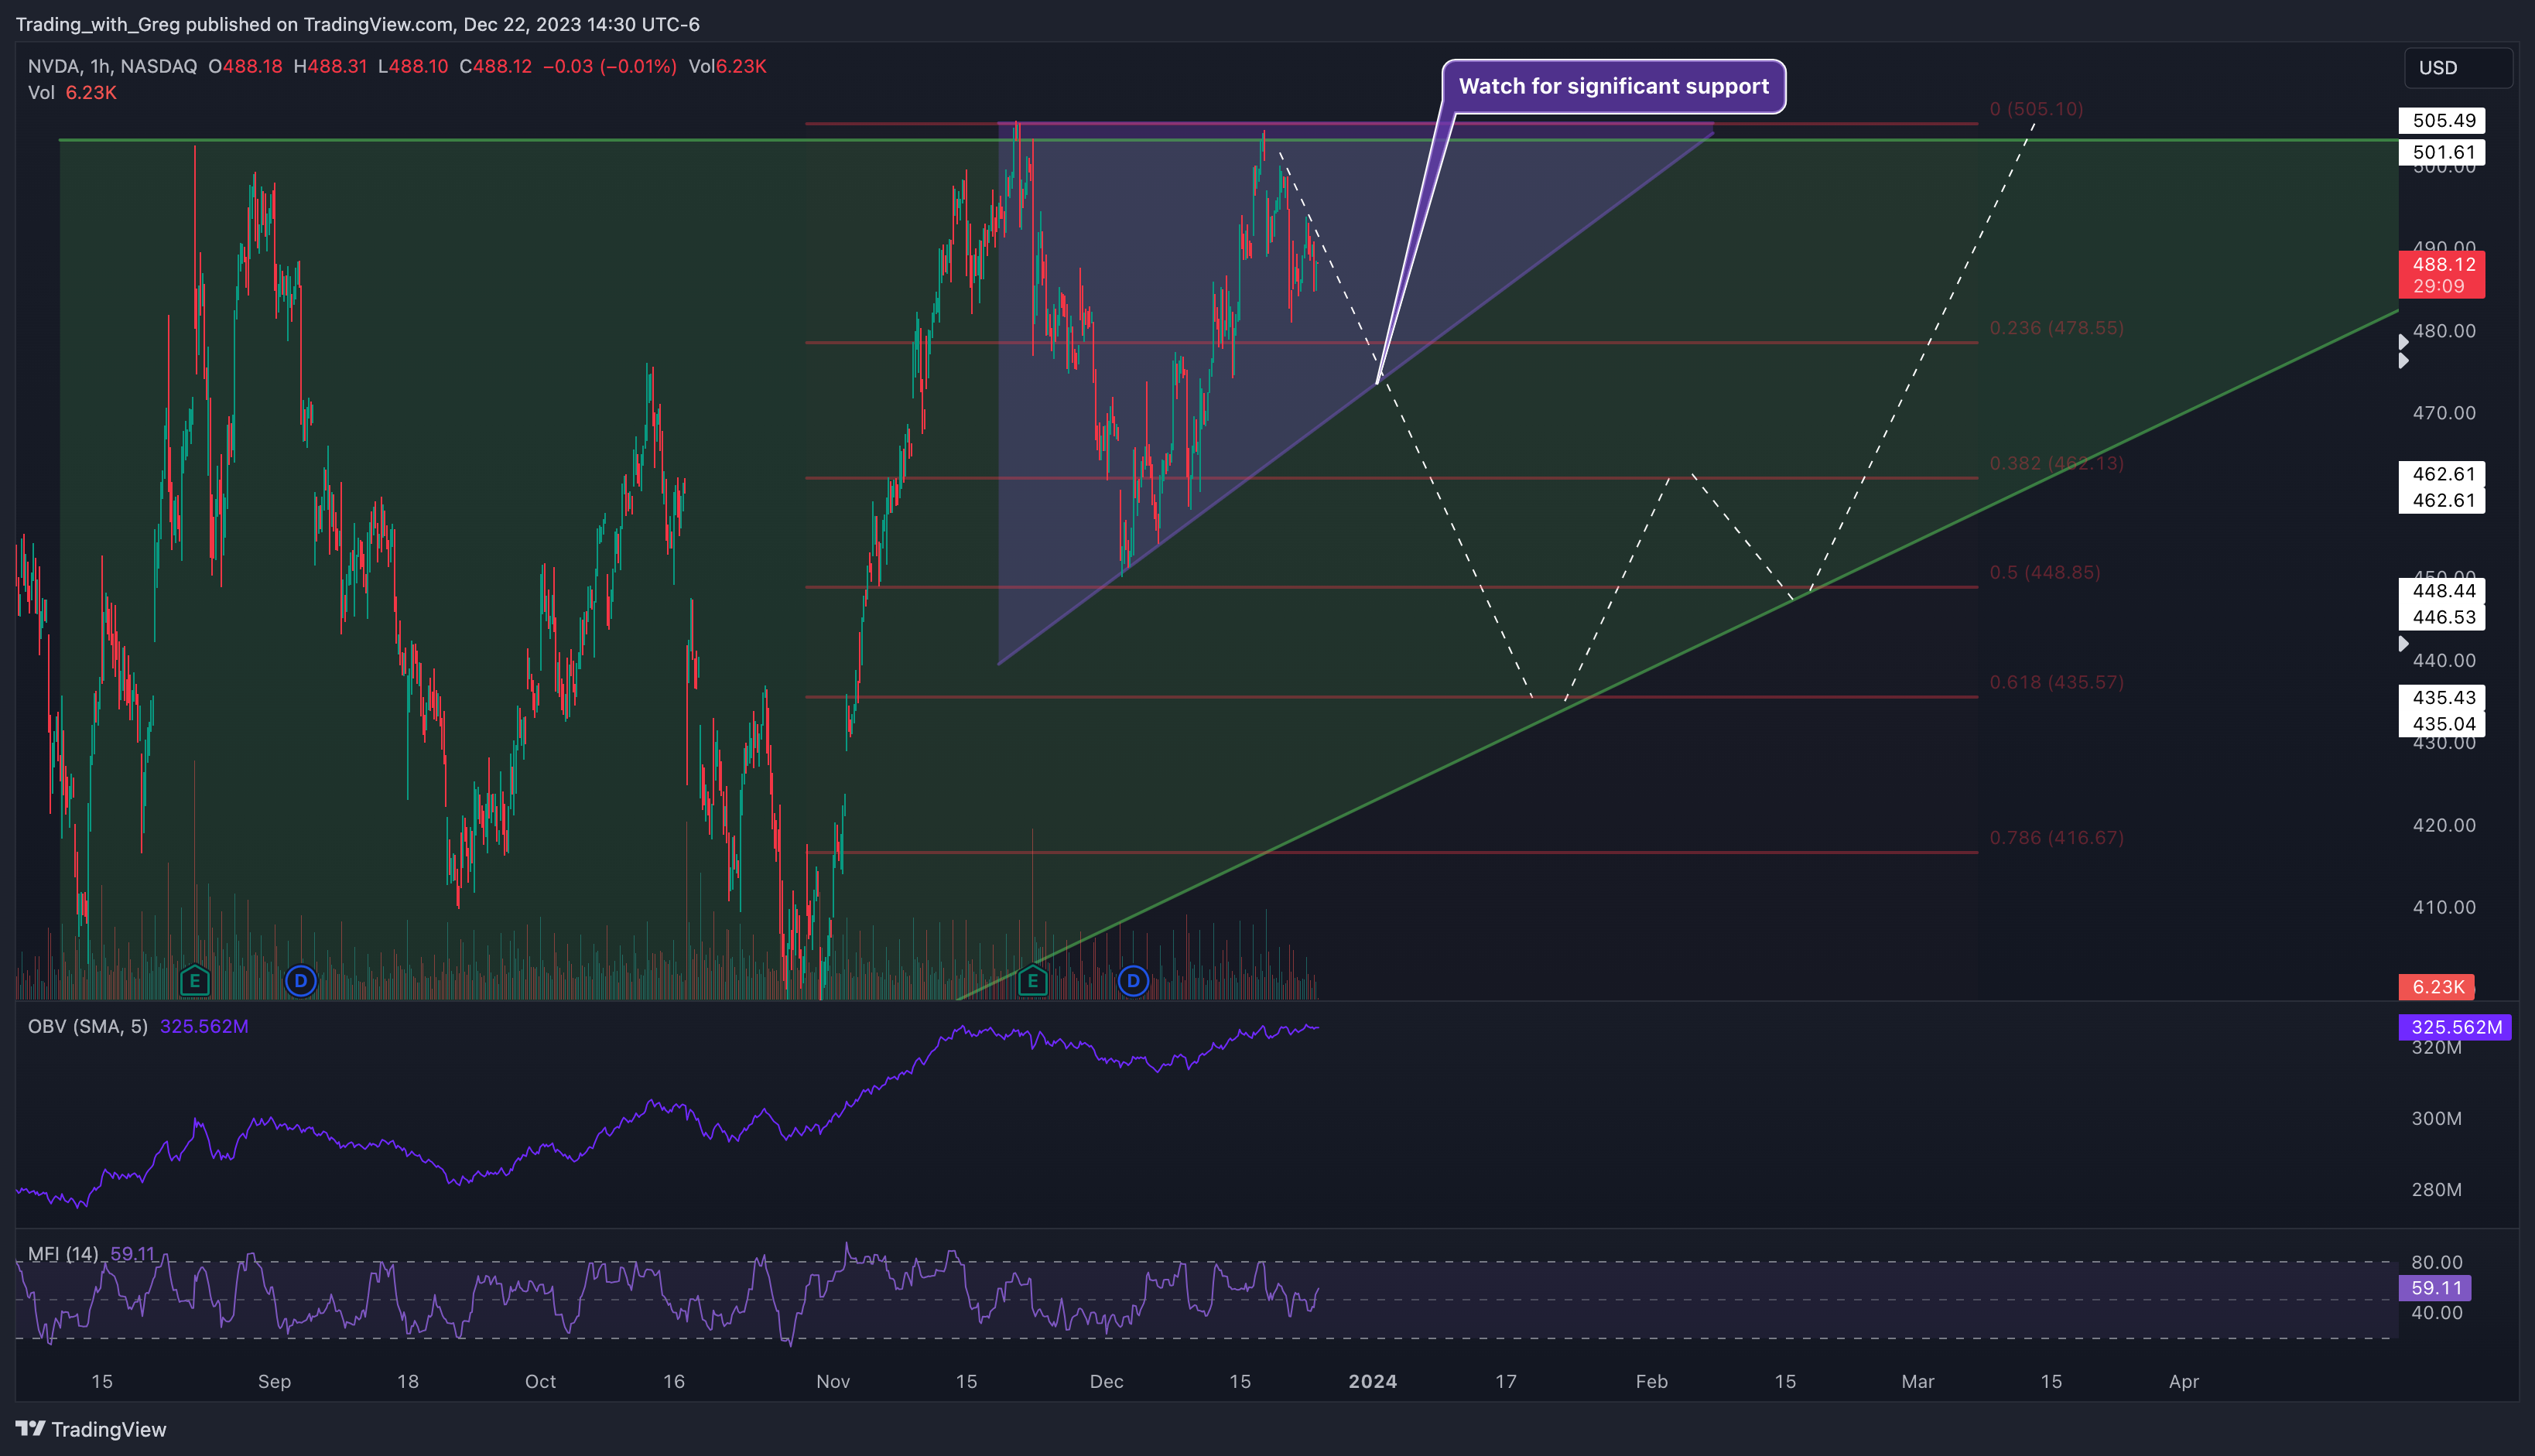The width and height of the screenshot is (2535, 1456).
Task: Click the purple 325.562M OBV value label
Action: tap(2455, 1027)
